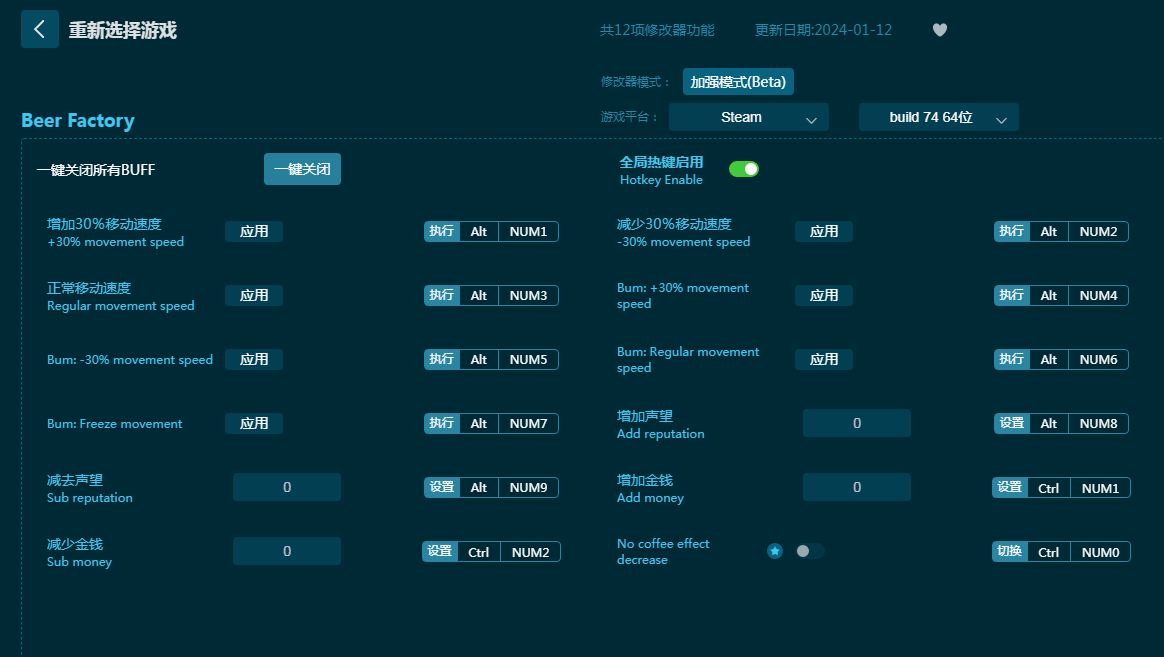Click 切换 button for No coffee effect
This screenshot has width=1164, height=657.
pyautogui.click(x=1009, y=551)
